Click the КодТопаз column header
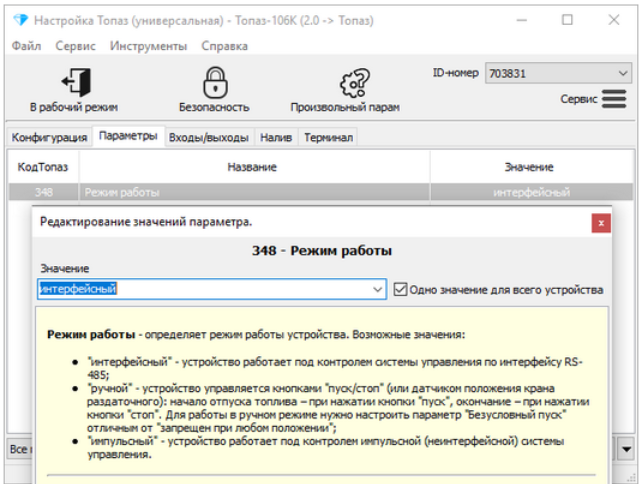 (x=43, y=167)
